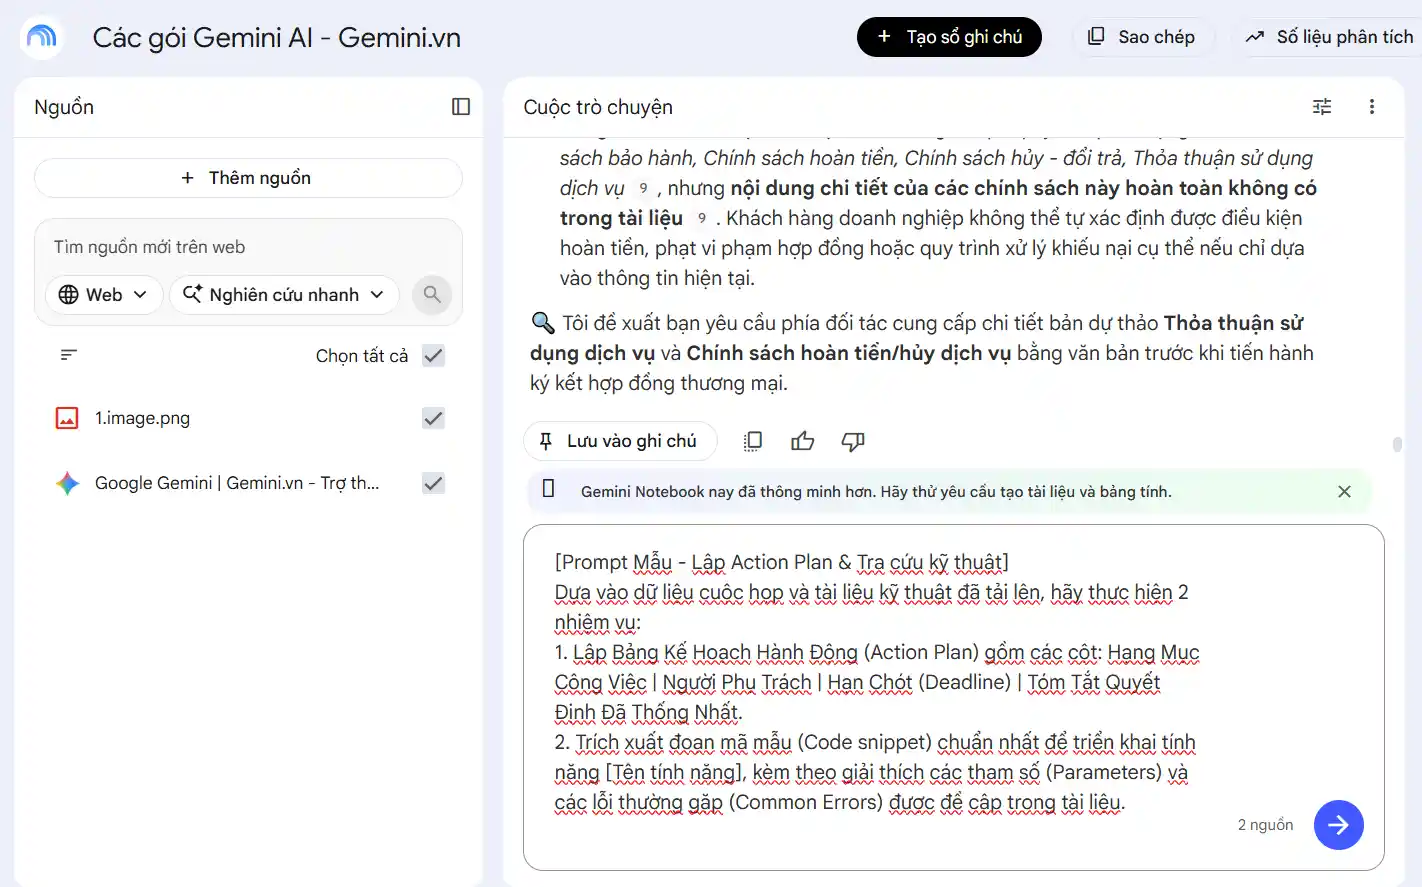Screen dimensions: 1422x887
Task: Open the 1.image.png source
Action: point(142,418)
